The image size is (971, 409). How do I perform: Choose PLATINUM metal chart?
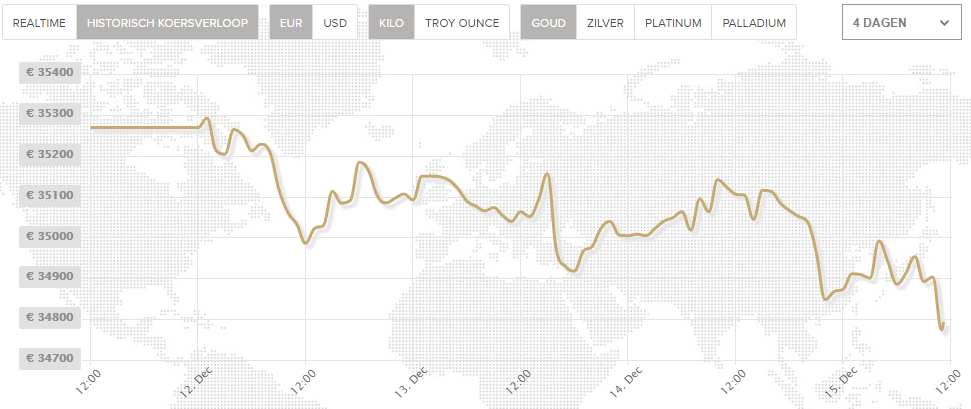click(x=673, y=22)
